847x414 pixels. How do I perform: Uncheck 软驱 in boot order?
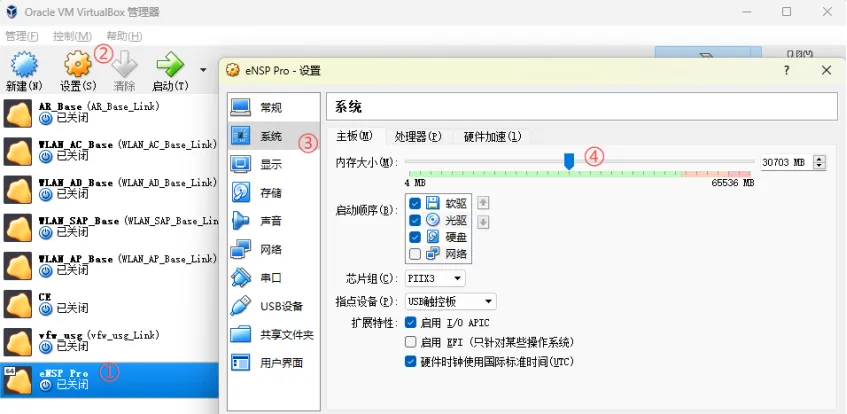tap(415, 204)
